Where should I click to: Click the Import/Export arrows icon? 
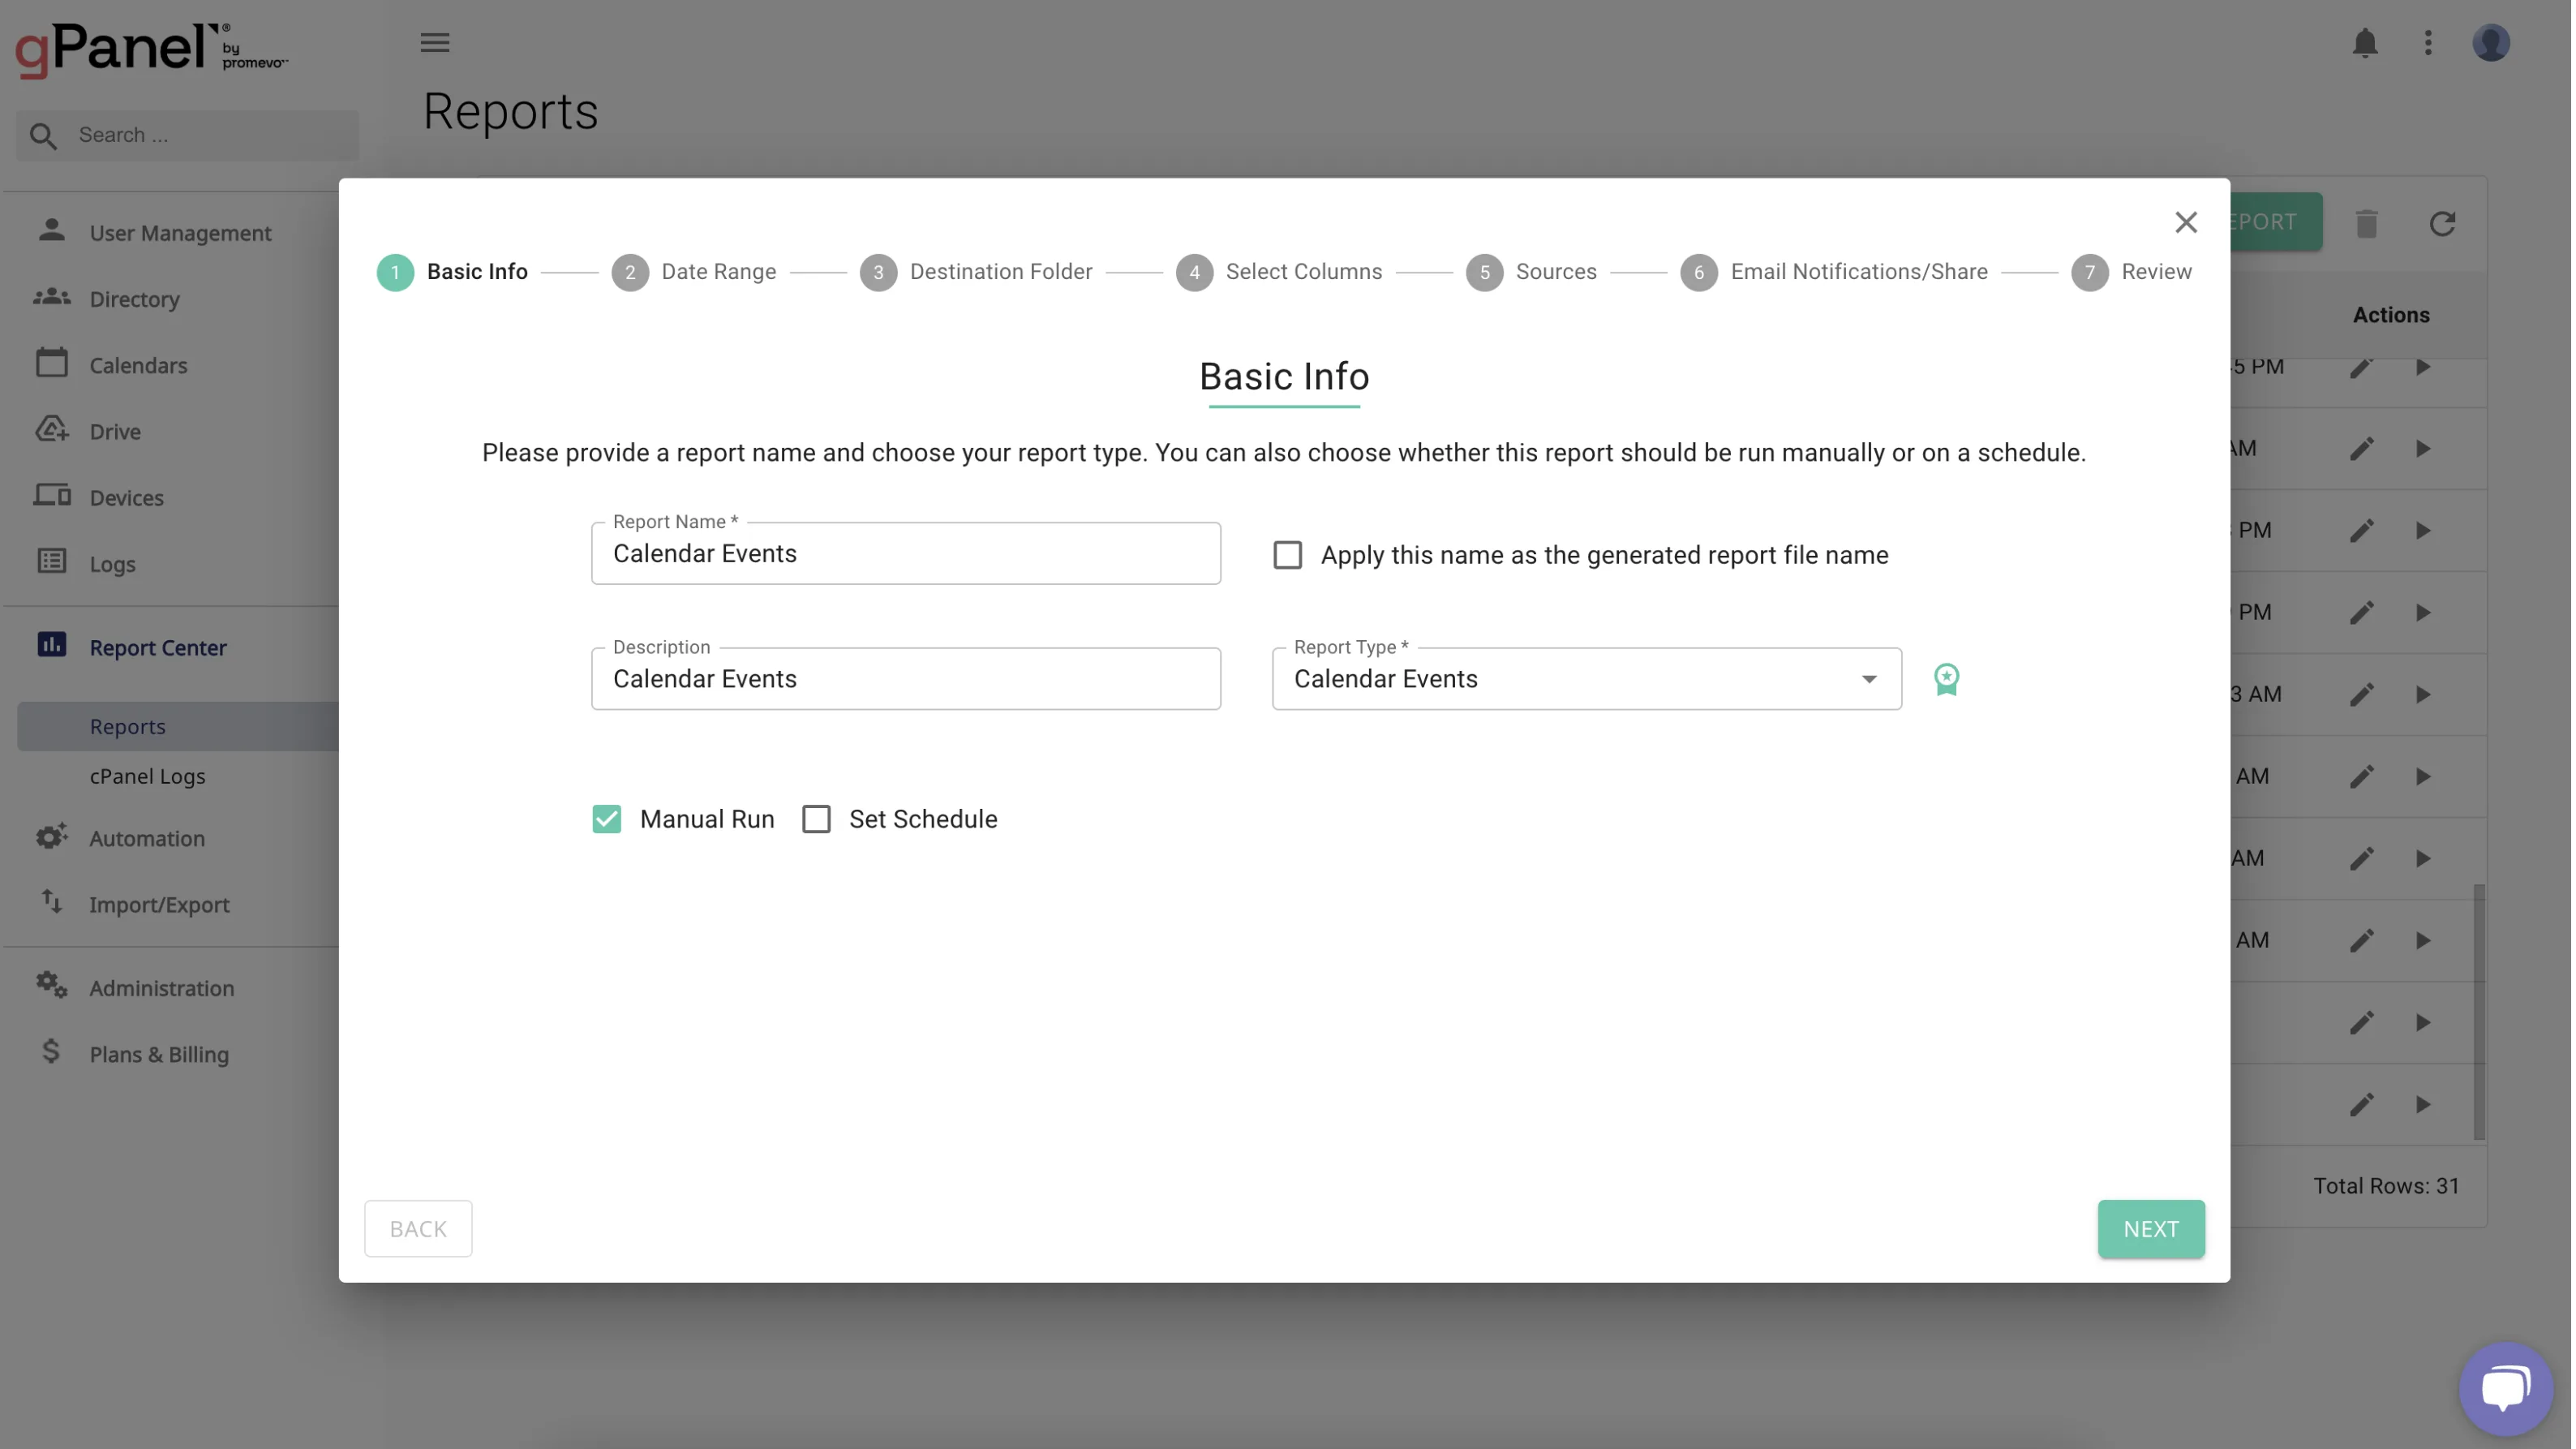point(51,903)
